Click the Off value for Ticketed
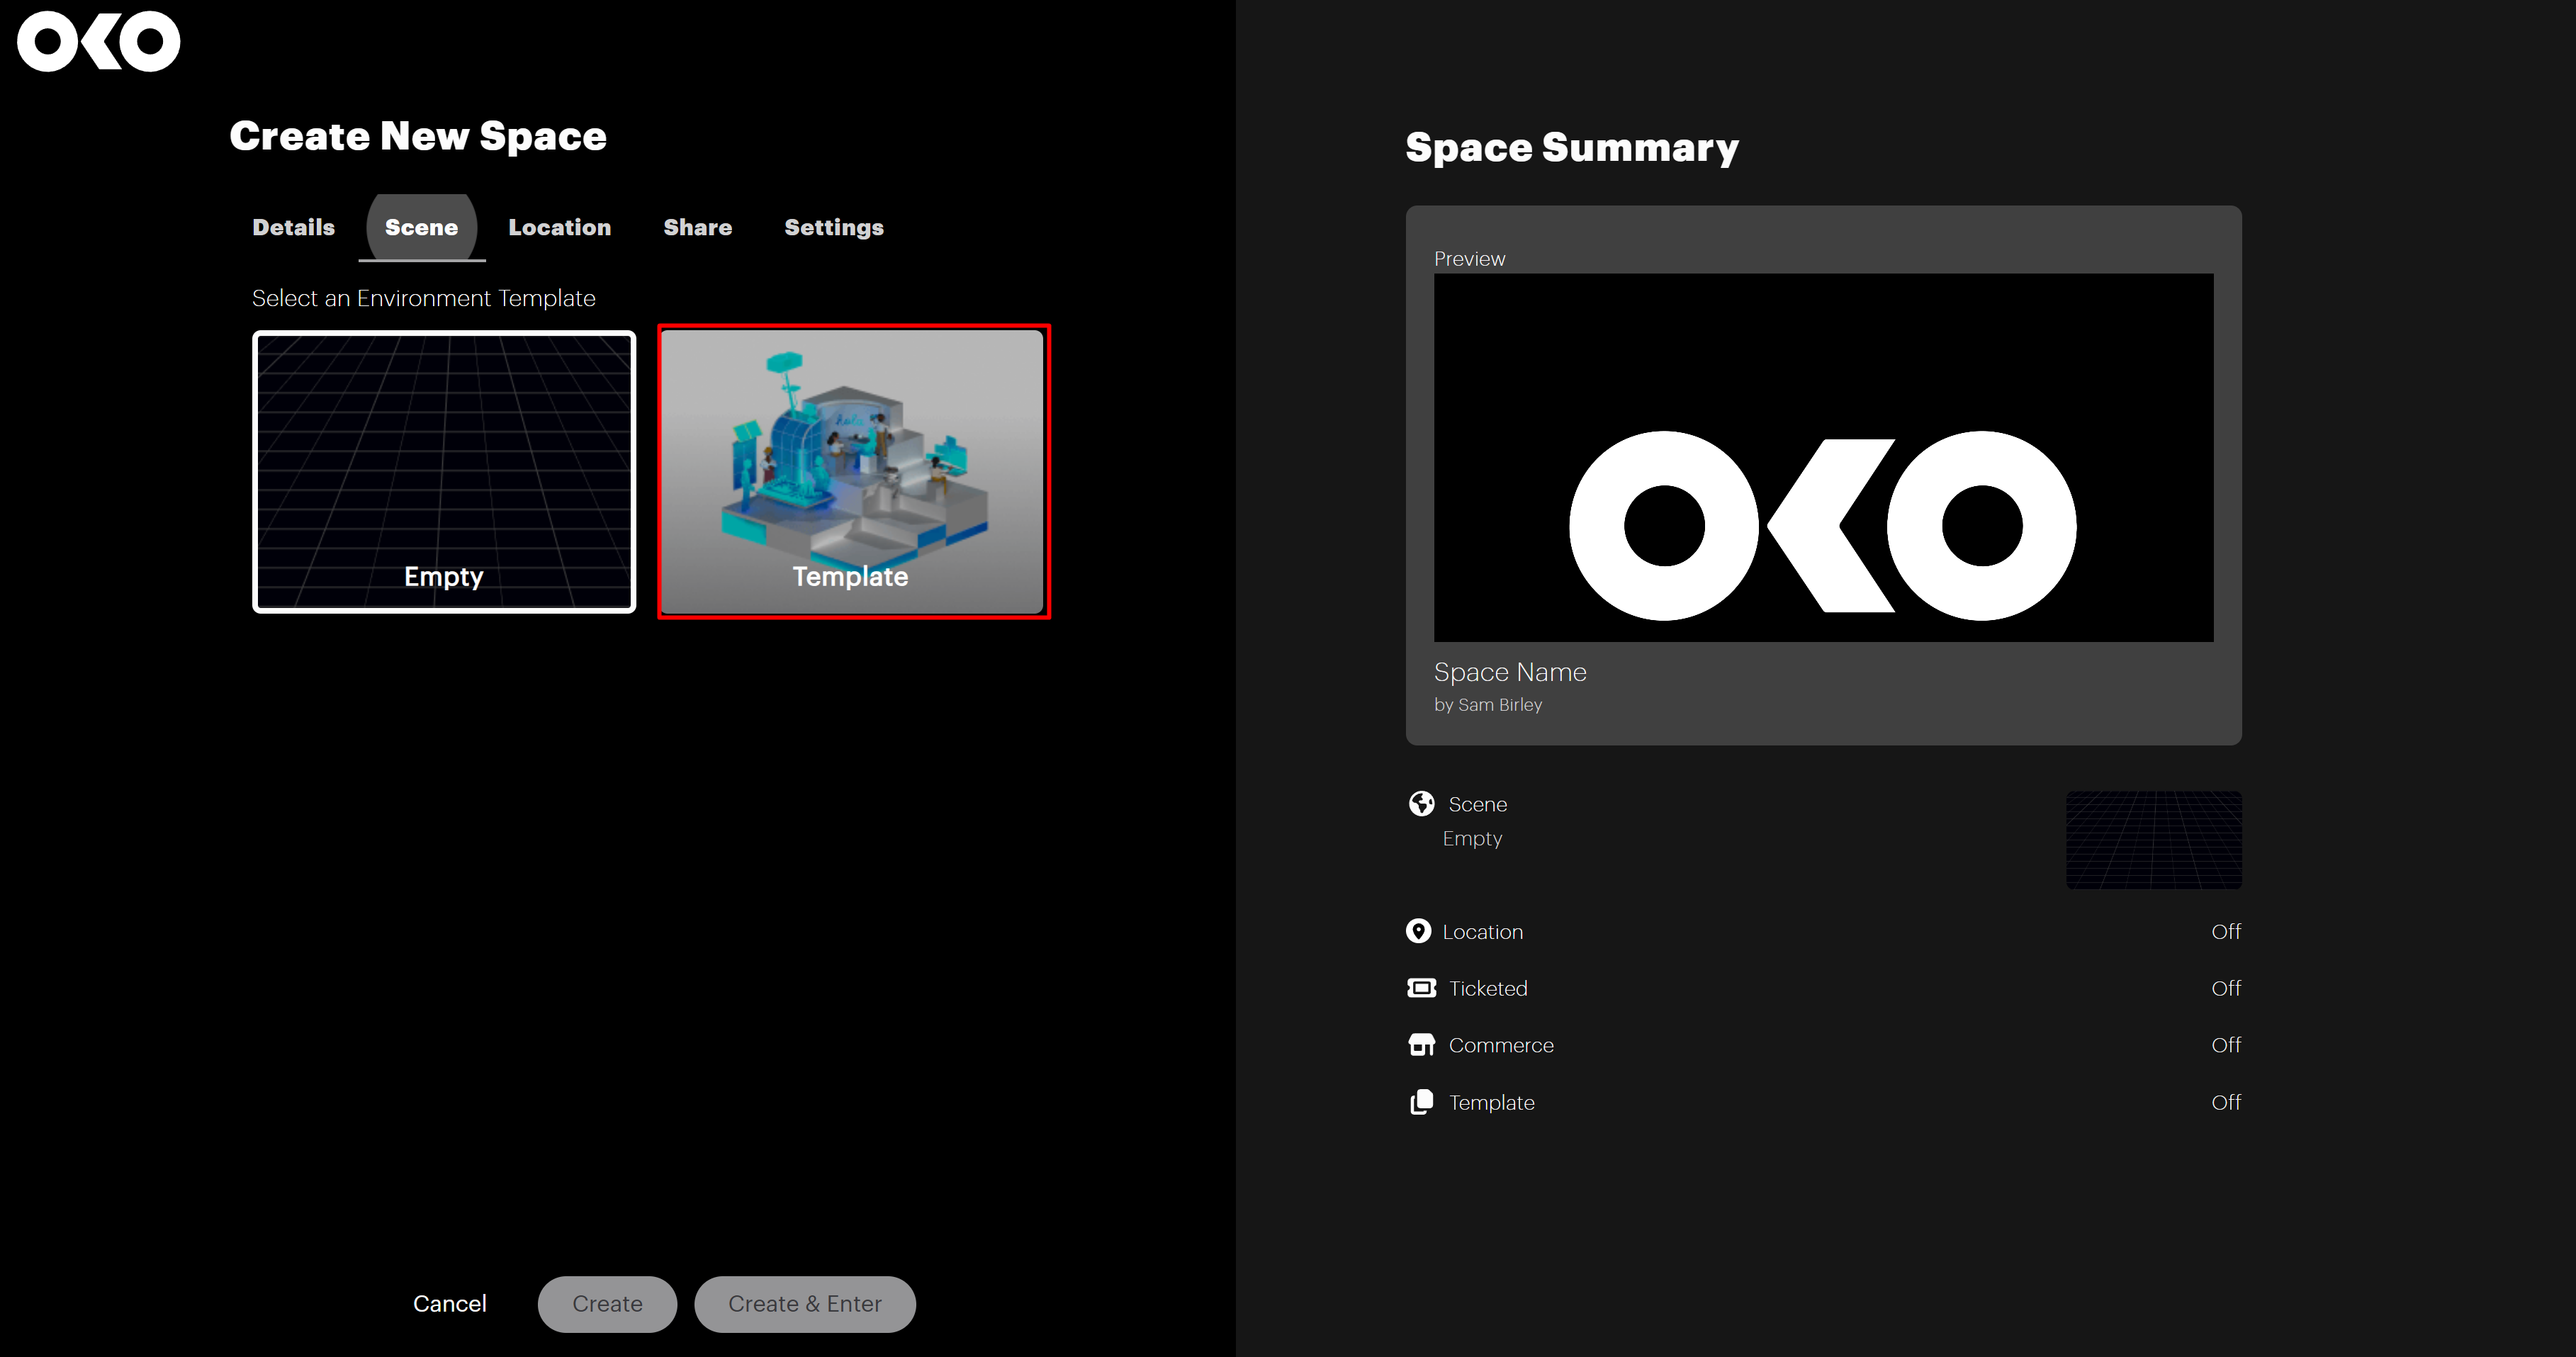The image size is (2576, 1357). point(2226,988)
